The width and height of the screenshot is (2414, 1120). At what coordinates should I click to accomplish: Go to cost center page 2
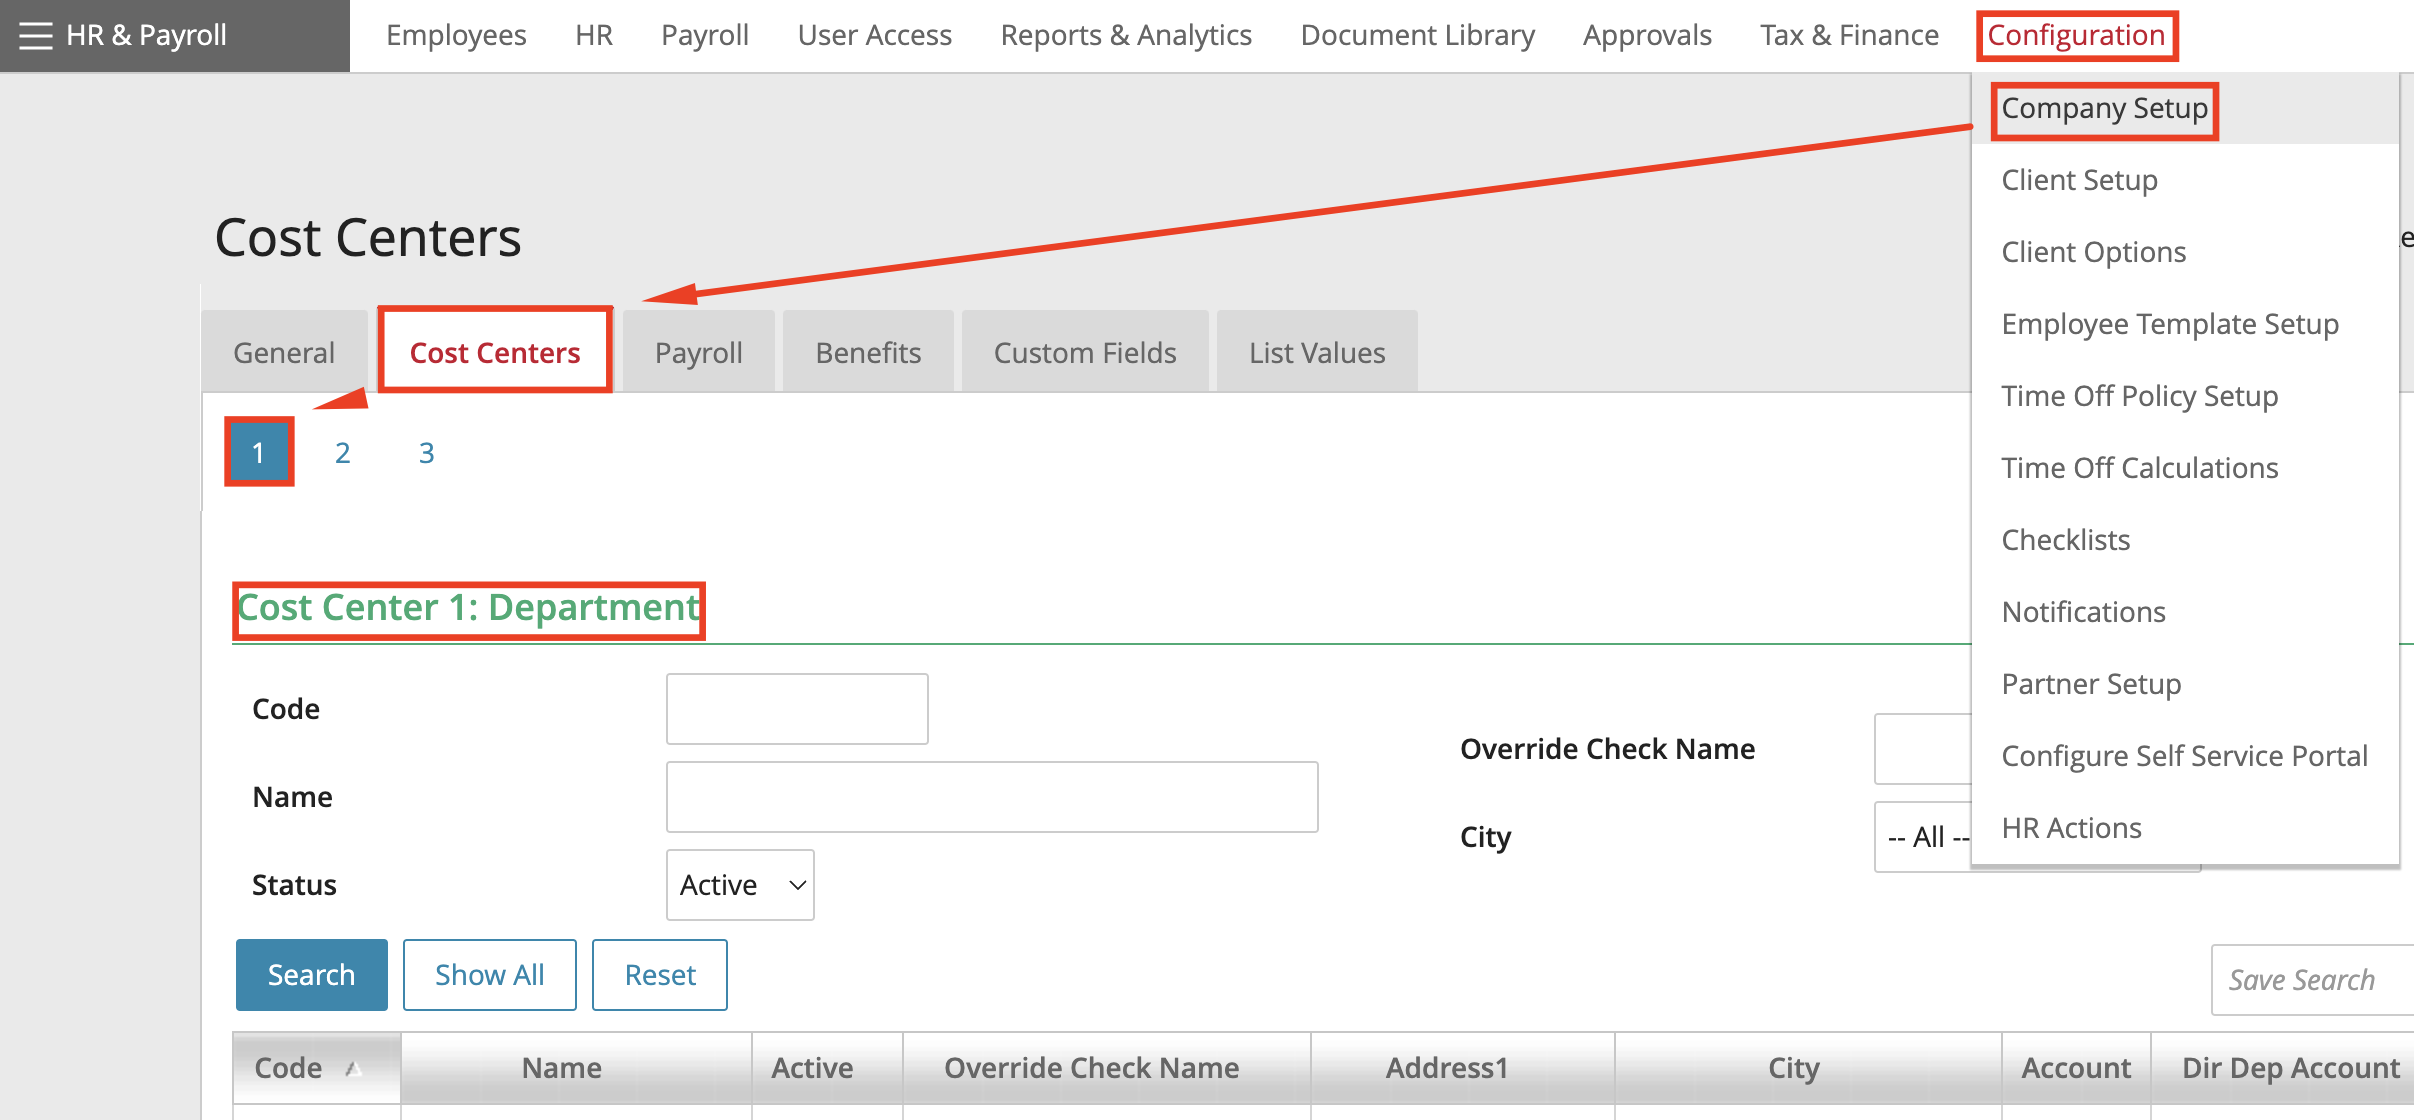342,453
